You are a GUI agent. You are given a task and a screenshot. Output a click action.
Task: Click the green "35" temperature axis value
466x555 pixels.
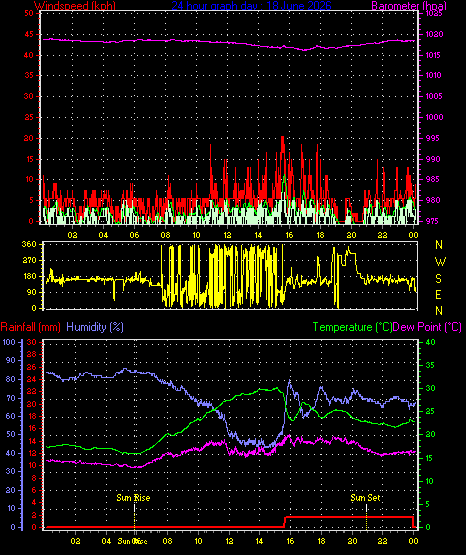[x=430, y=365]
